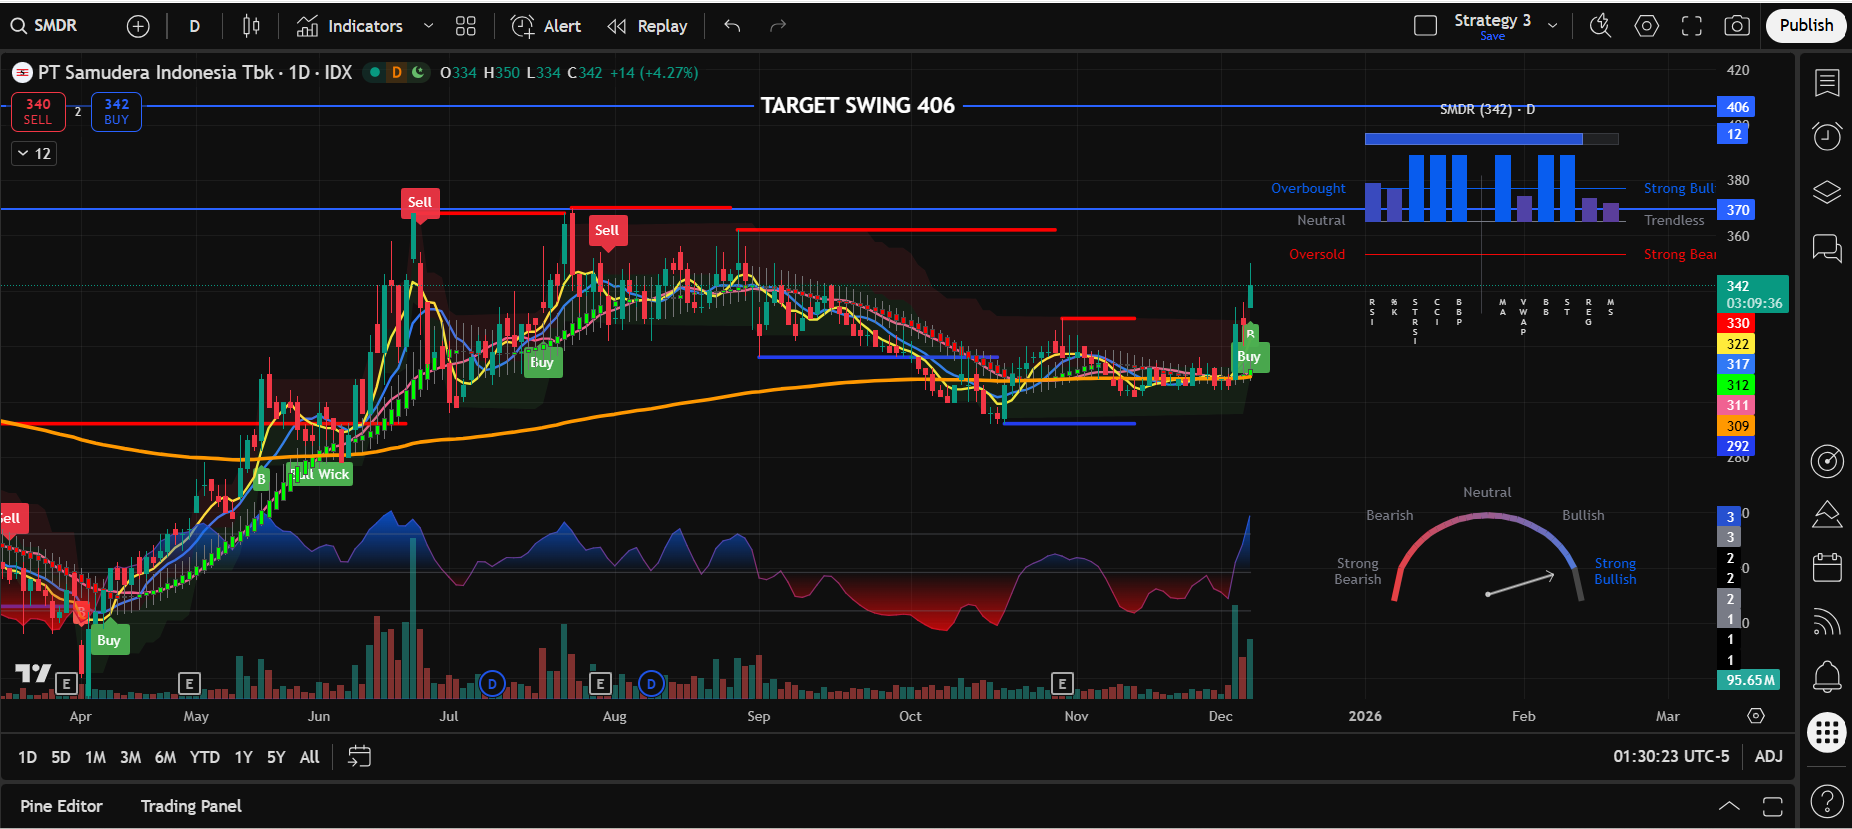Screen dimensions: 1852x829
Task: Open the Trading Panel tab
Action: click(x=191, y=806)
